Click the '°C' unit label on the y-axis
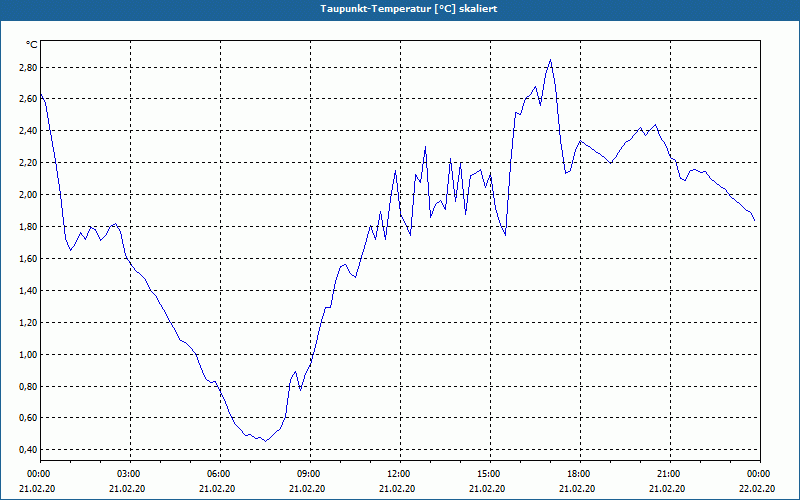This screenshot has height=500, width=800. (x=32, y=45)
